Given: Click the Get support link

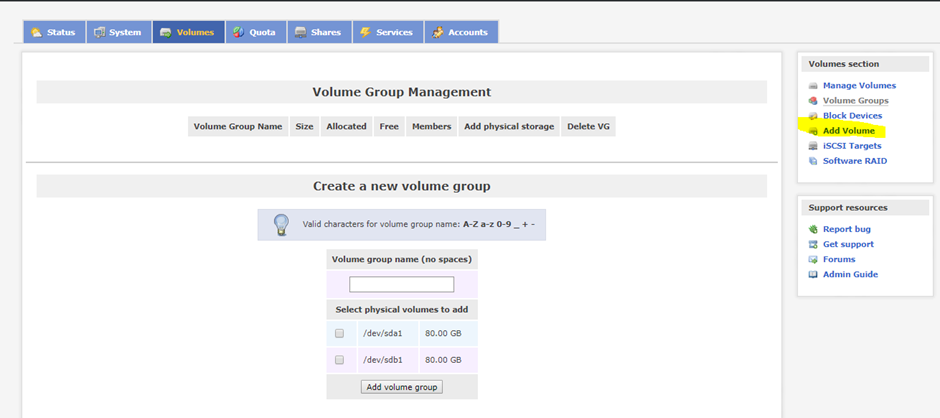Looking at the screenshot, I should (x=848, y=244).
